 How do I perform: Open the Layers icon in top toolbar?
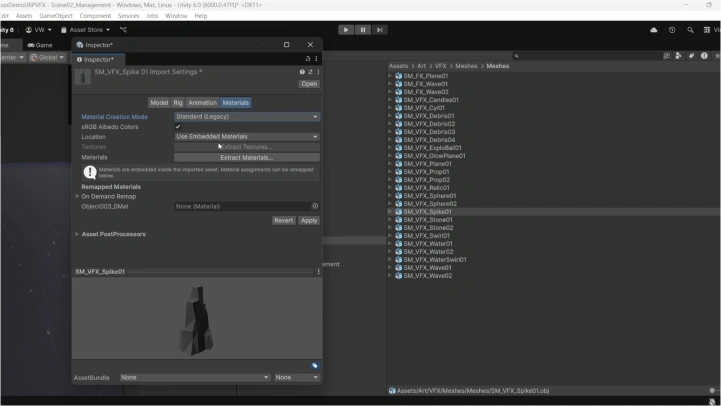click(707, 30)
